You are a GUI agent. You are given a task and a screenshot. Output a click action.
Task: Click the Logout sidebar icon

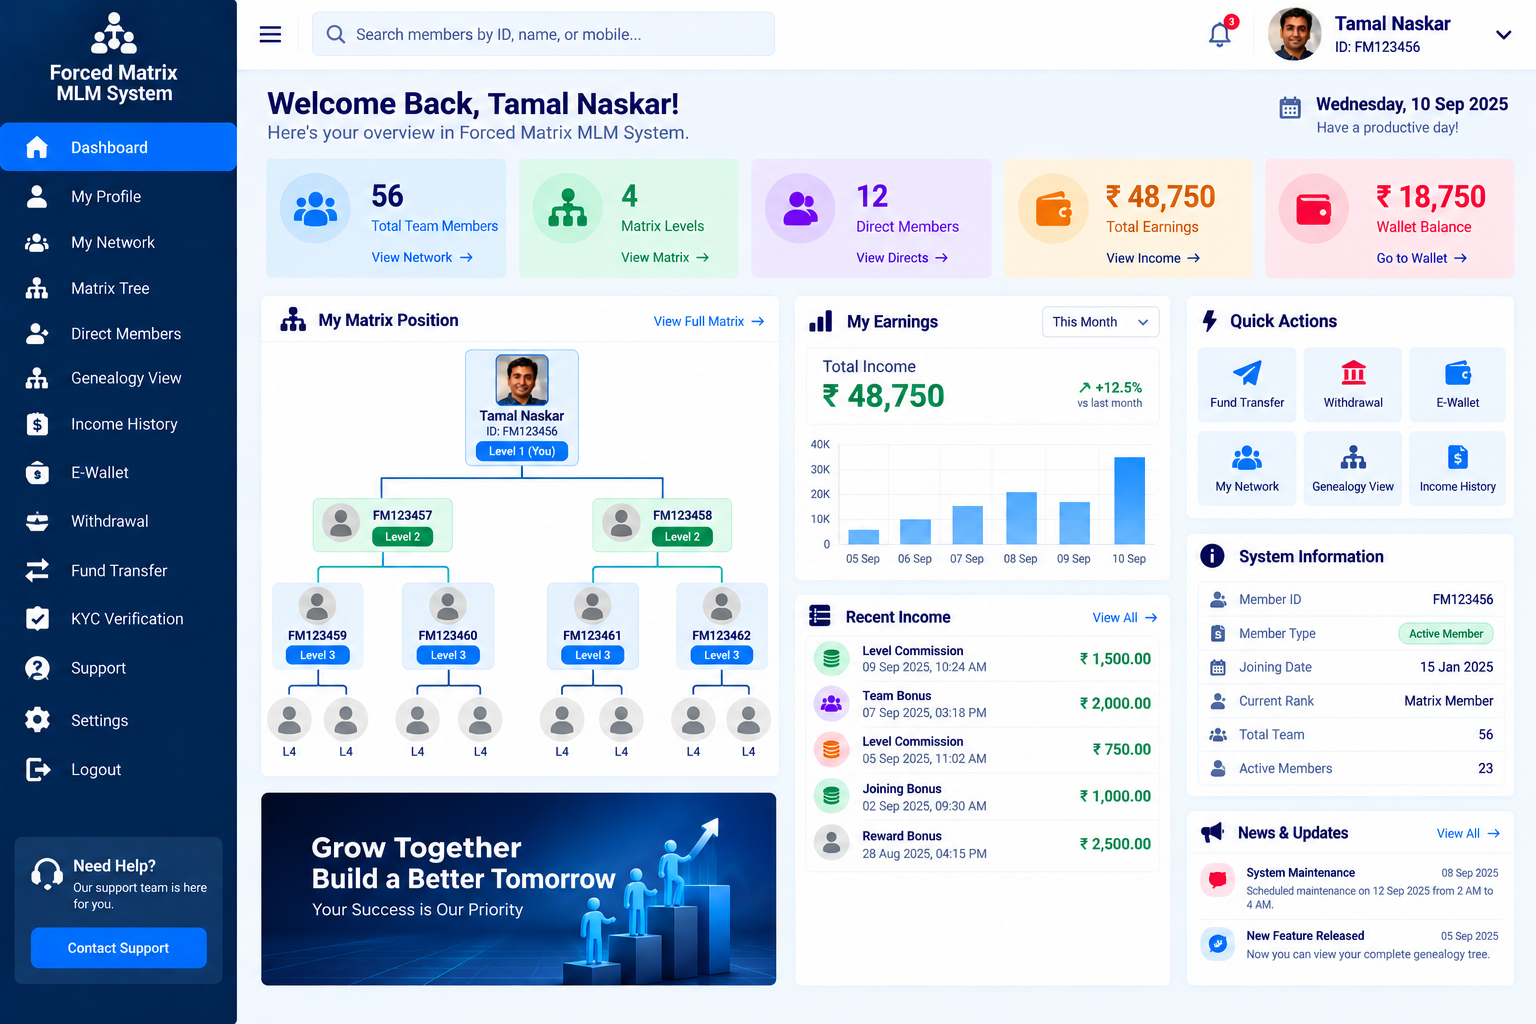click(x=37, y=769)
